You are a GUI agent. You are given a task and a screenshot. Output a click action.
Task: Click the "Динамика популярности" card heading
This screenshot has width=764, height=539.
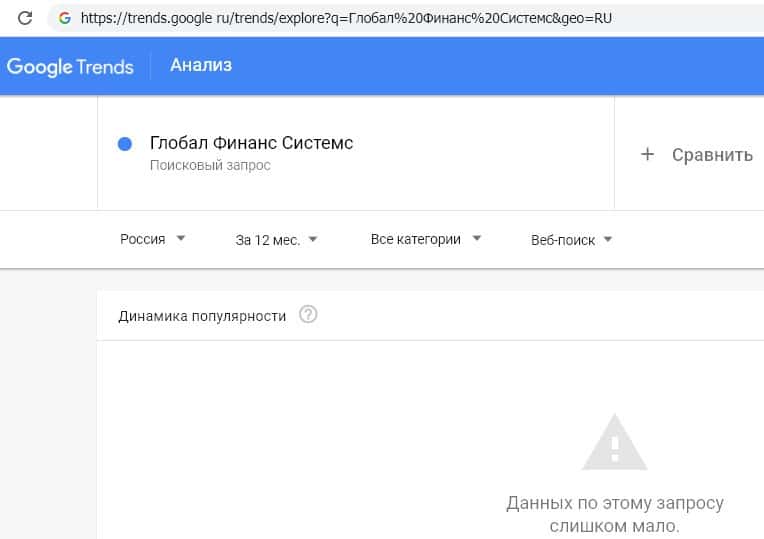click(x=202, y=316)
